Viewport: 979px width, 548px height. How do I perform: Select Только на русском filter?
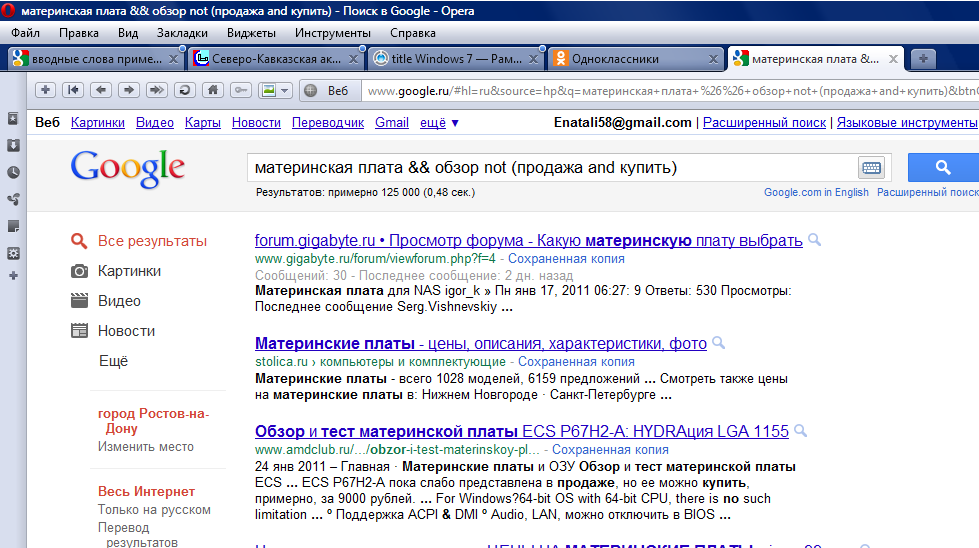pos(154,509)
